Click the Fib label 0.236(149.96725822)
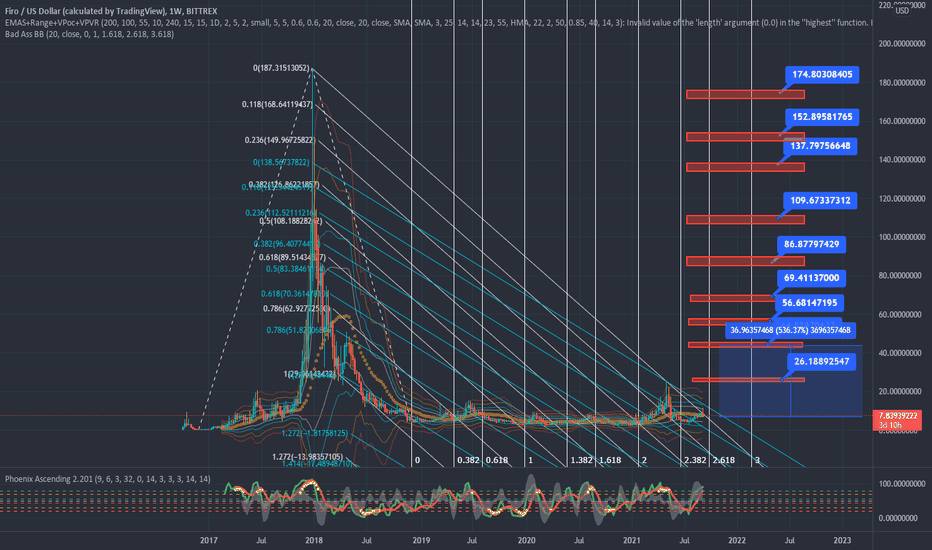The width and height of the screenshot is (932, 550). (280, 140)
